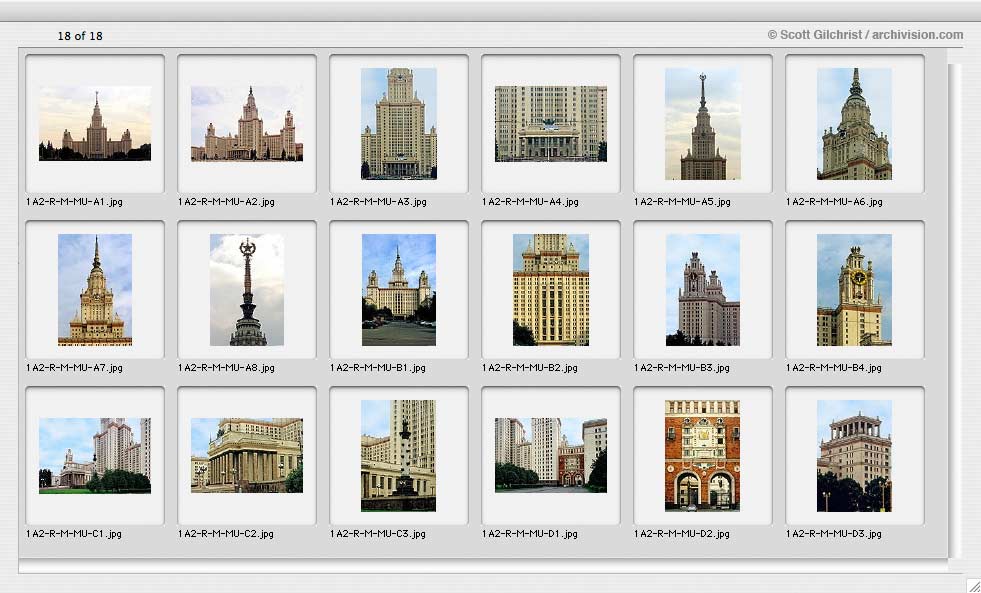
Task: Click the filename label 1A2-R-M-MU-A6.jpg
Action: (x=835, y=201)
